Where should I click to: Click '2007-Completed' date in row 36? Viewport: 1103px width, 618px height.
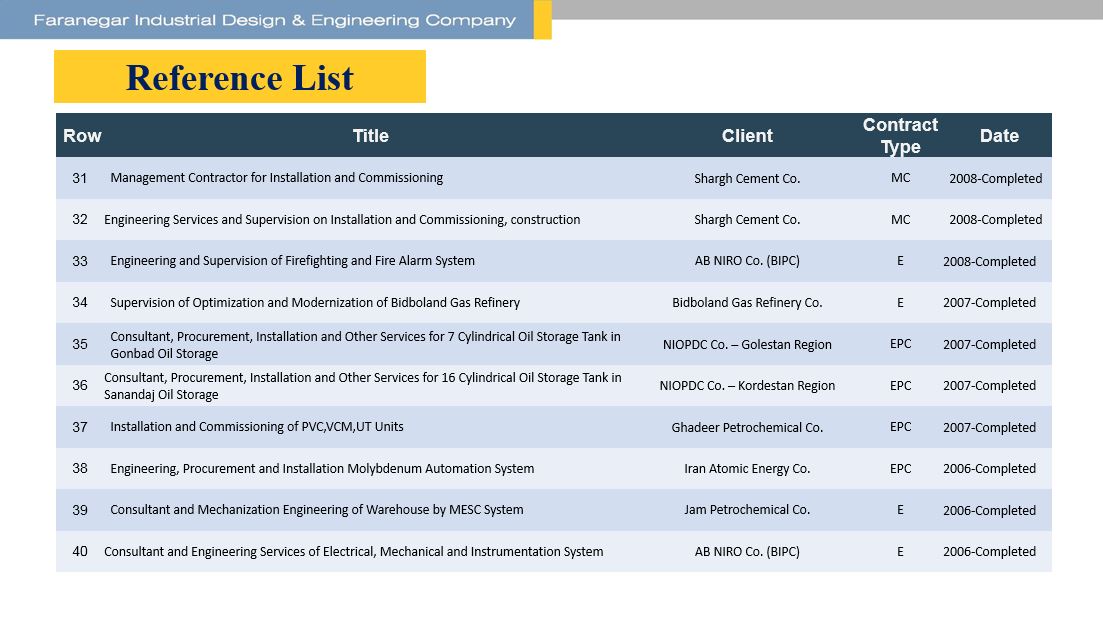click(989, 385)
